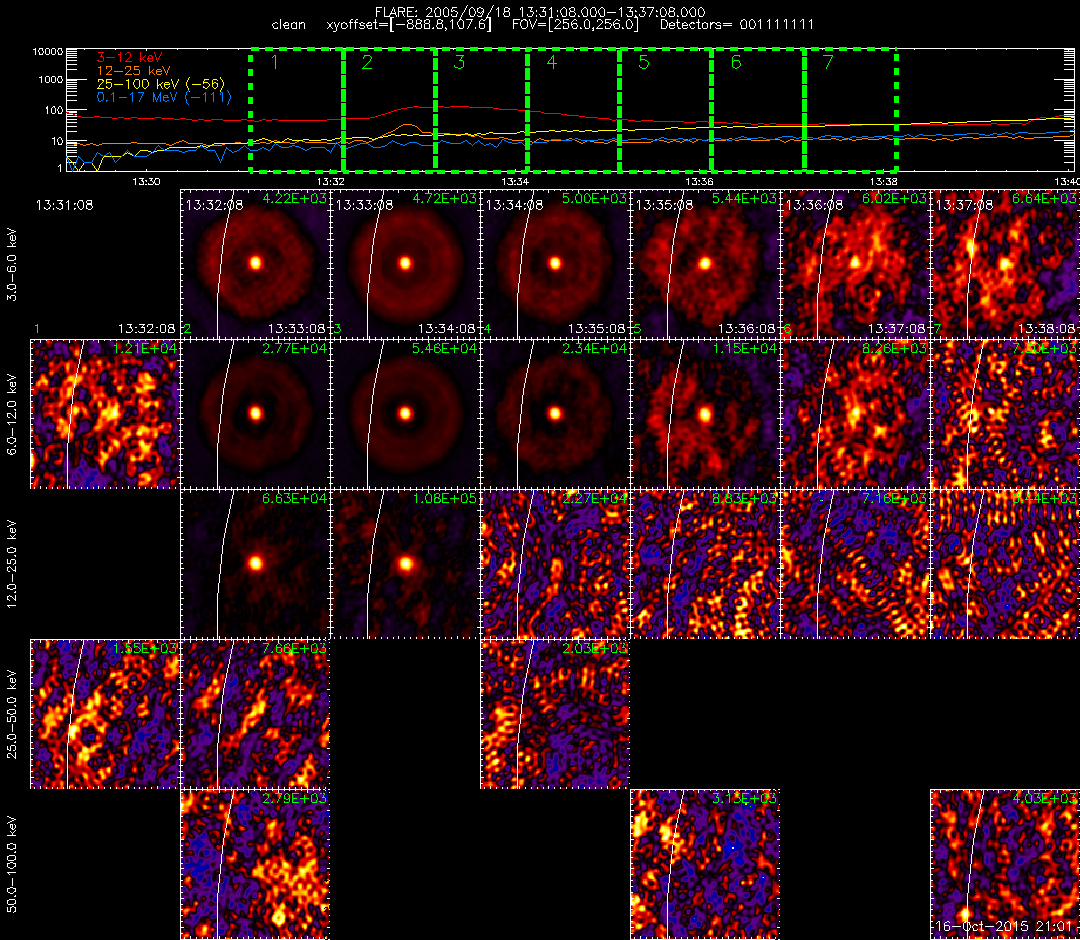Select the 12-25 keV image with peak 7.16E+03

tap(855, 564)
